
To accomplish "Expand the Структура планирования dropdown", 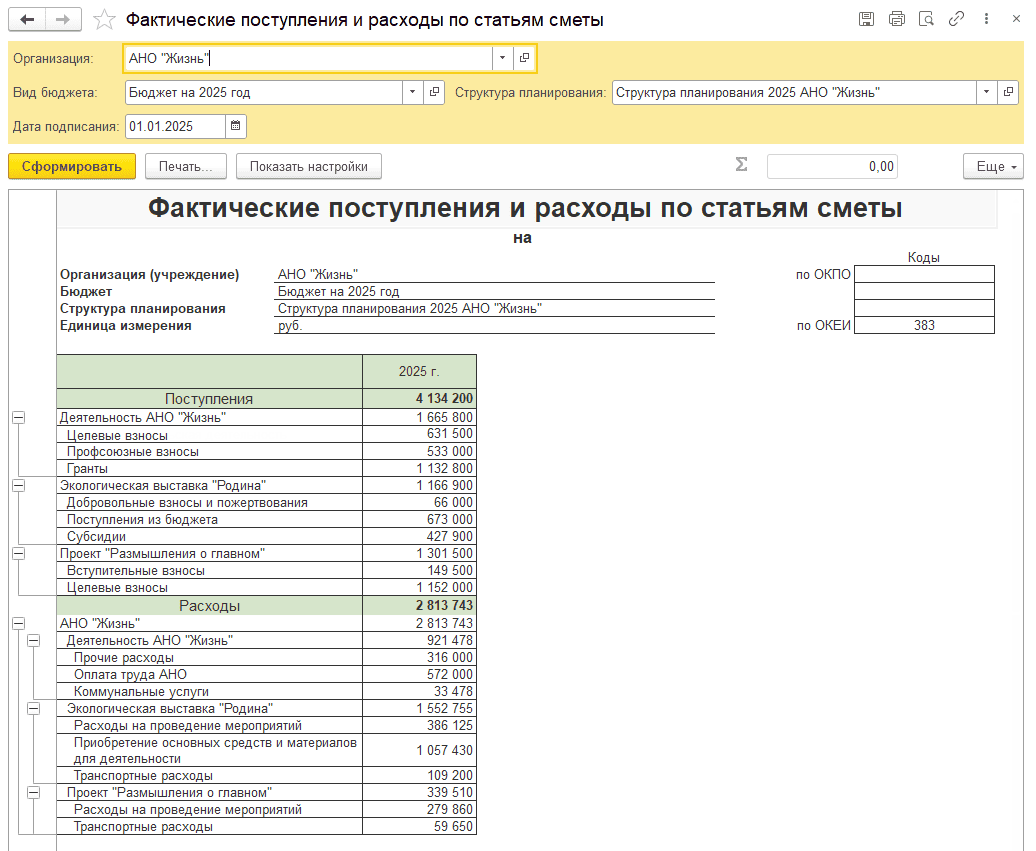I will 986,92.
